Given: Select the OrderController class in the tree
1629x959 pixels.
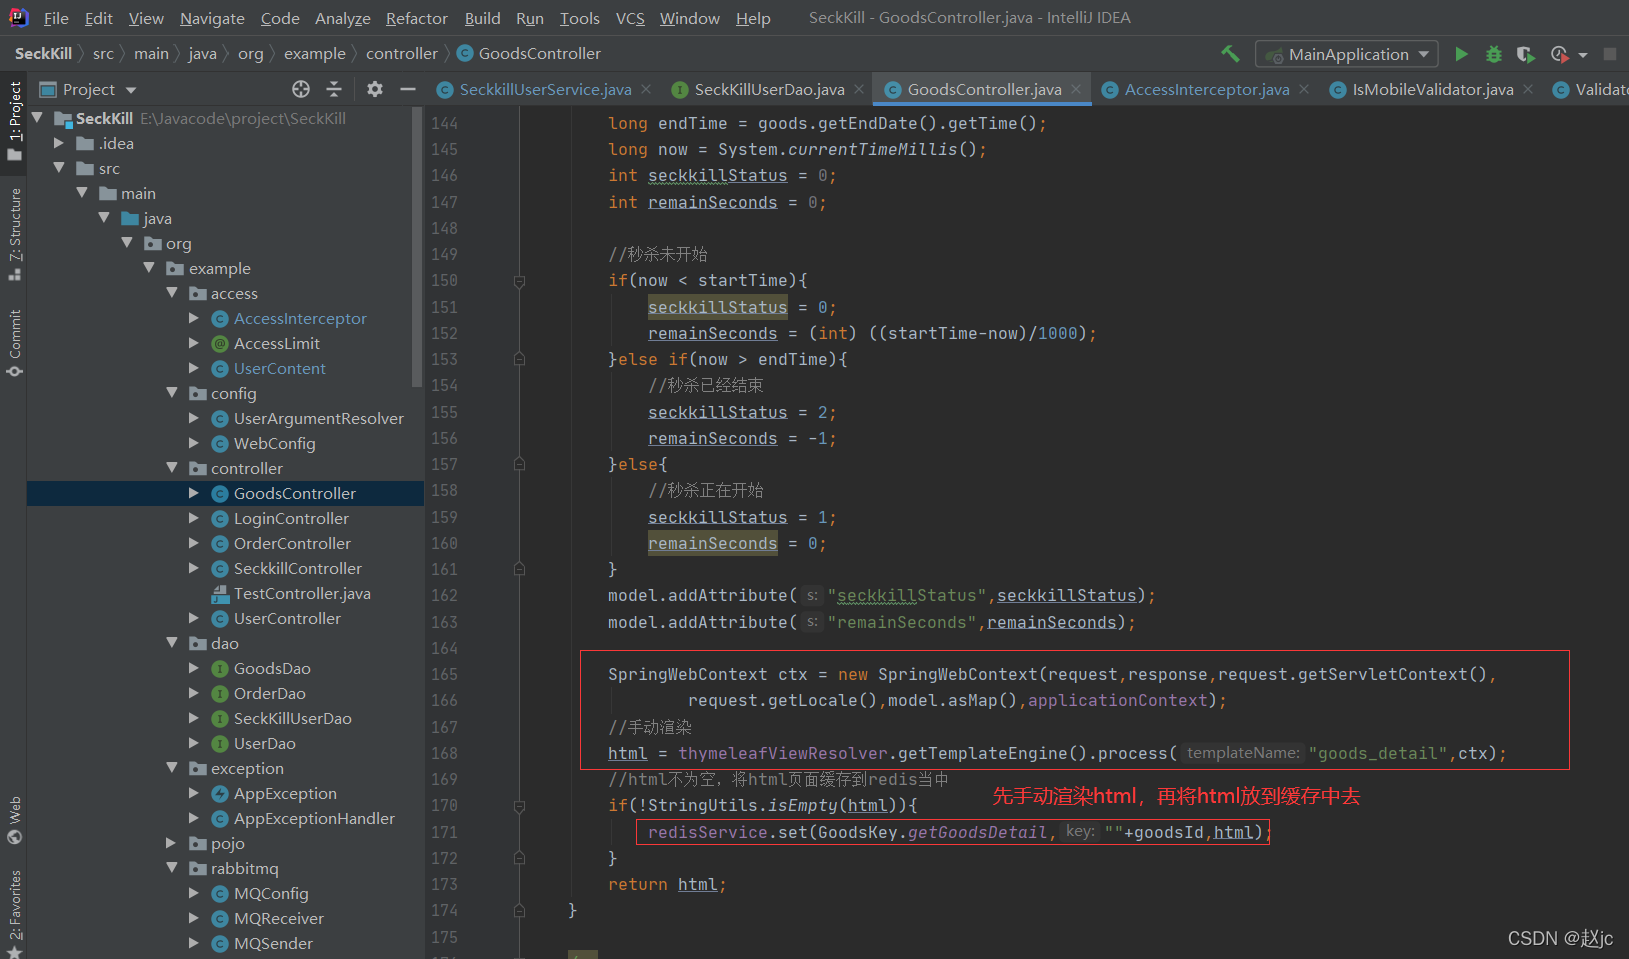Looking at the screenshot, I should click(x=292, y=543).
